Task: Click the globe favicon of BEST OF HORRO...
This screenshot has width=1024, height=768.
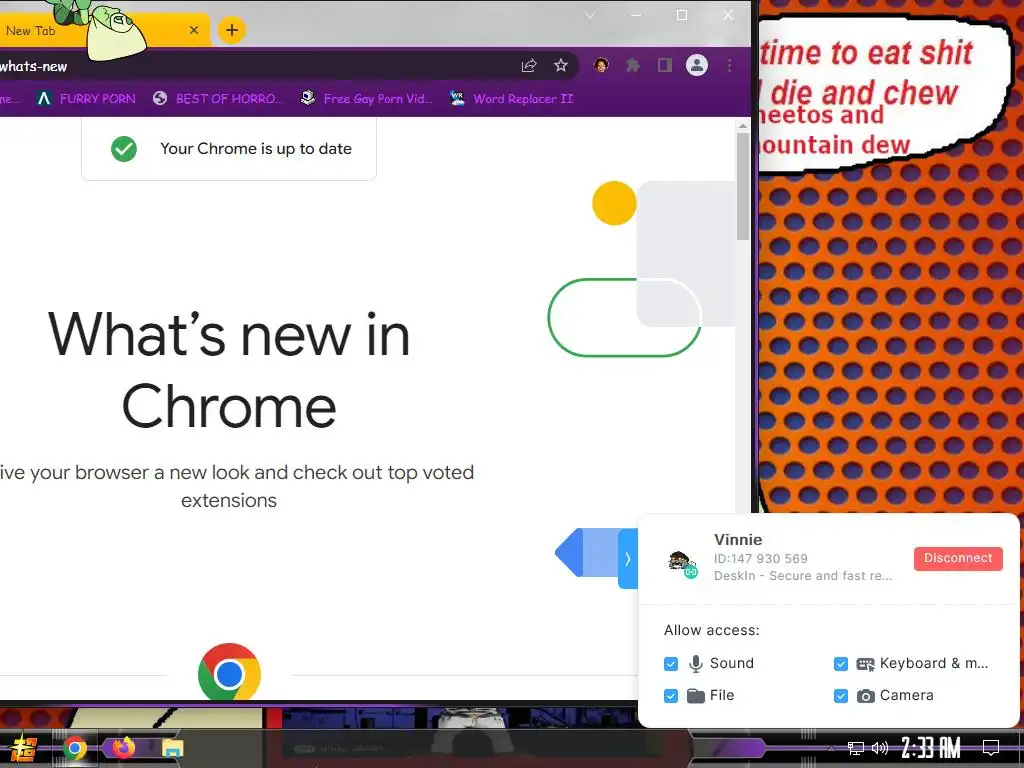Action: coord(160,99)
